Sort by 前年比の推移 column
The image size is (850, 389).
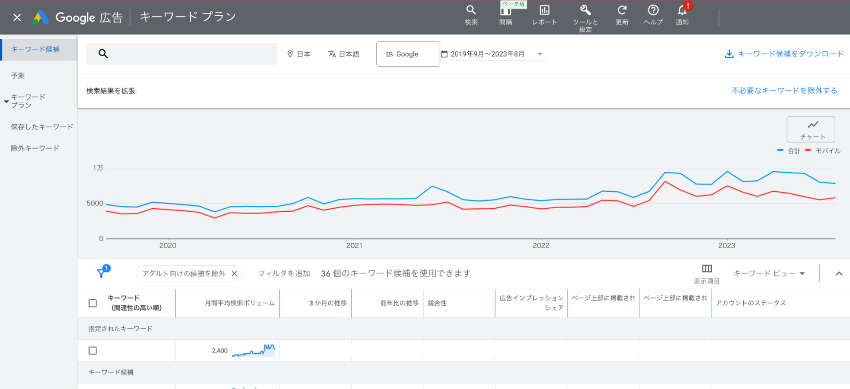400,303
